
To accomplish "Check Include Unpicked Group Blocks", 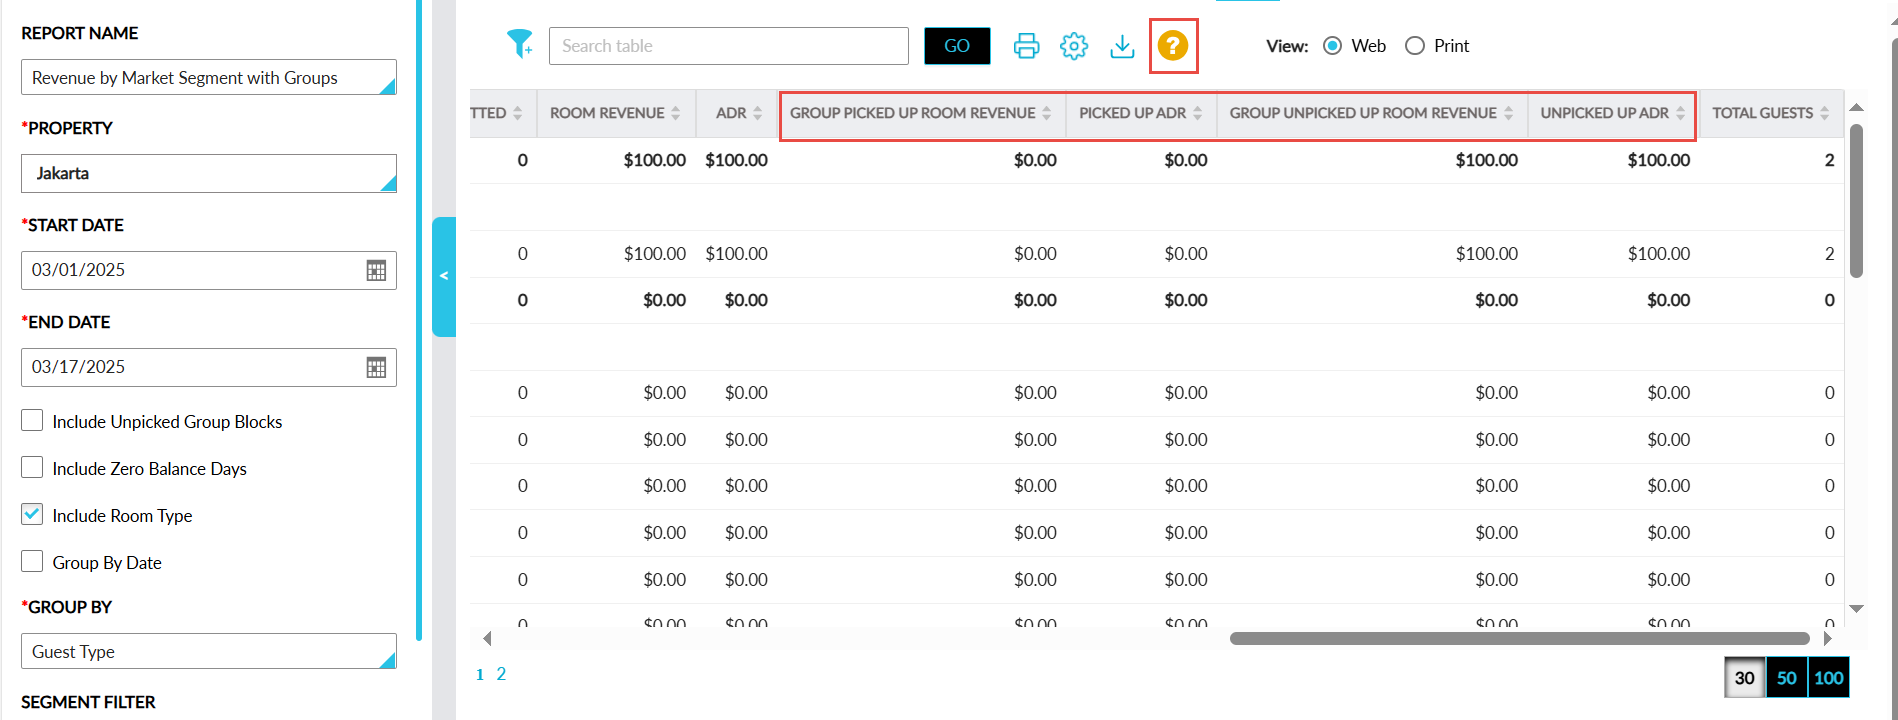I will [x=32, y=420].
